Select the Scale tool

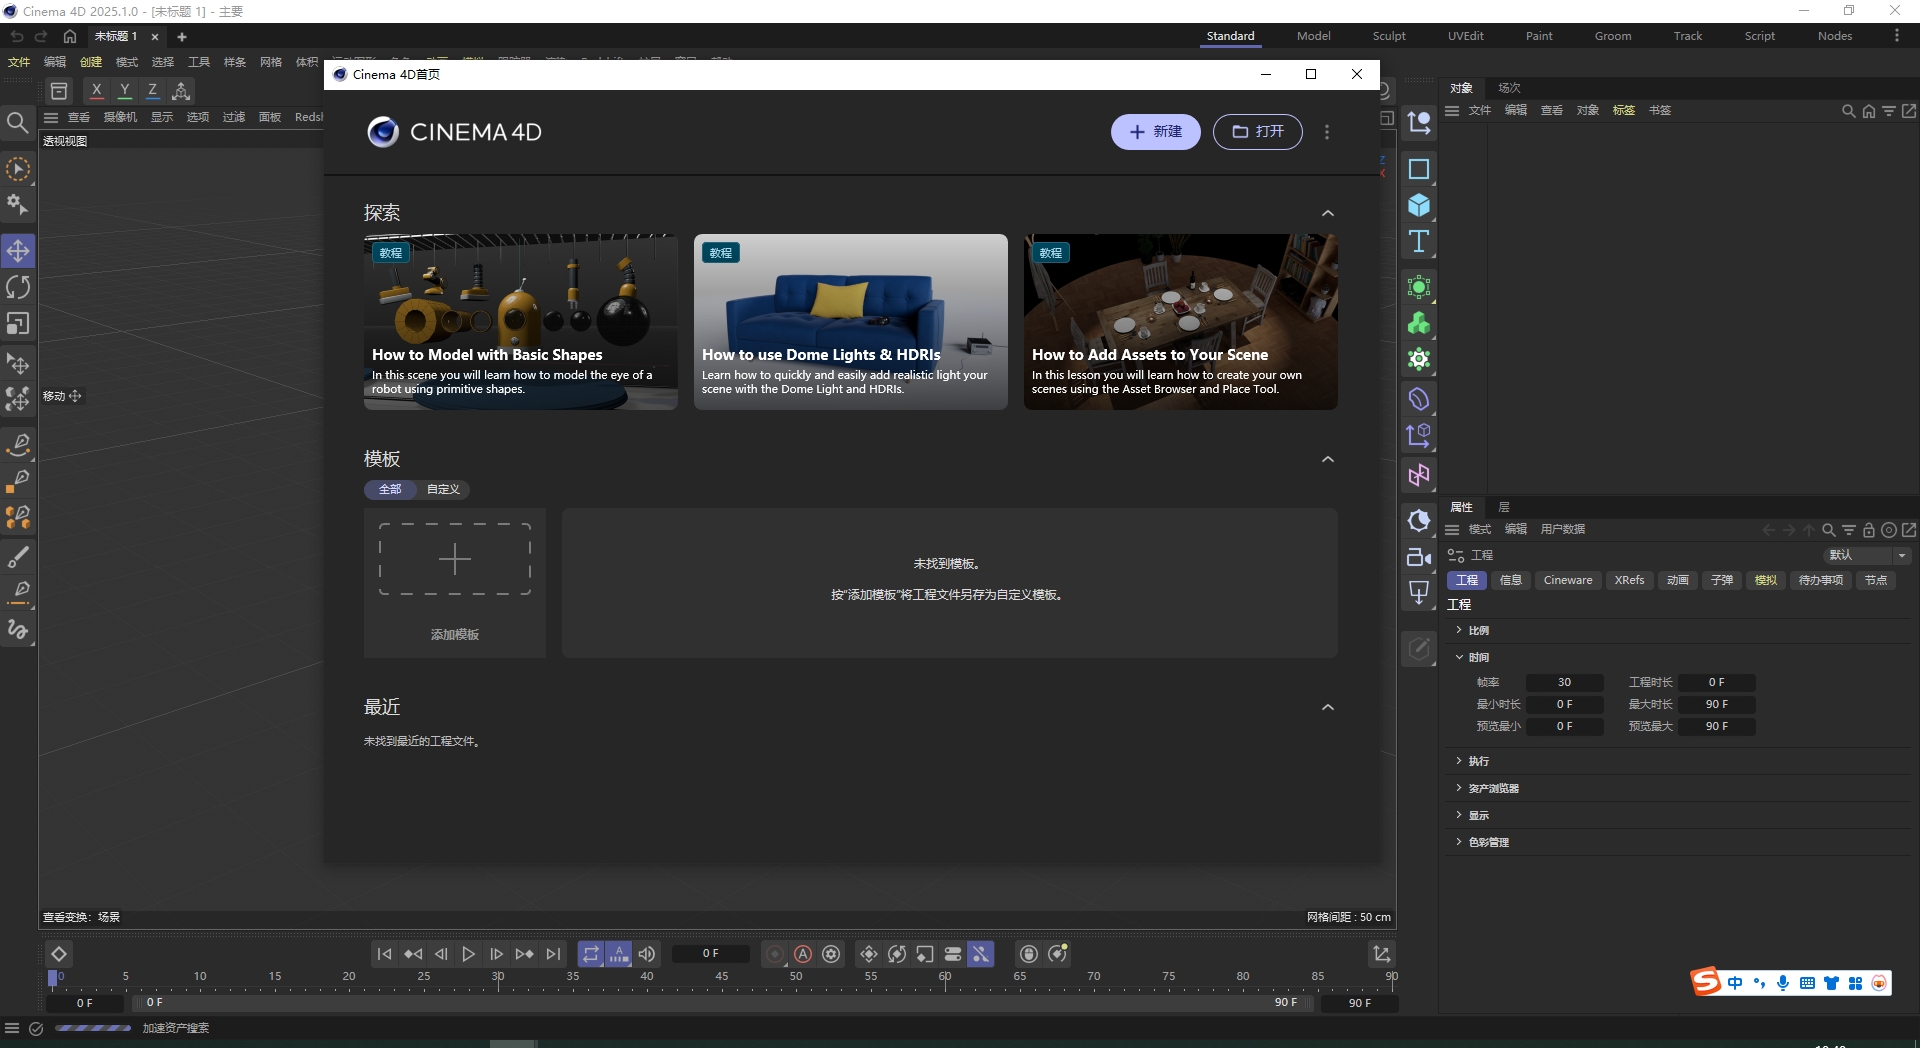(18, 323)
